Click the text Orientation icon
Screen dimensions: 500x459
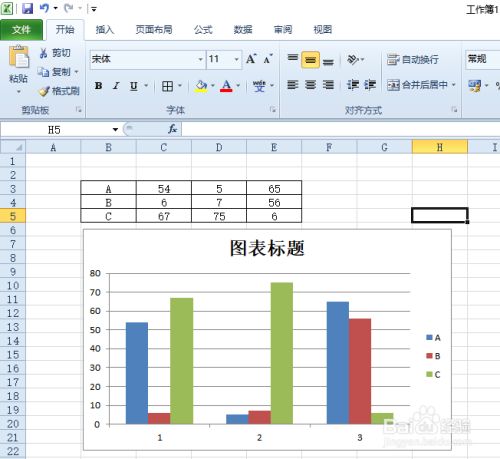[353, 59]
